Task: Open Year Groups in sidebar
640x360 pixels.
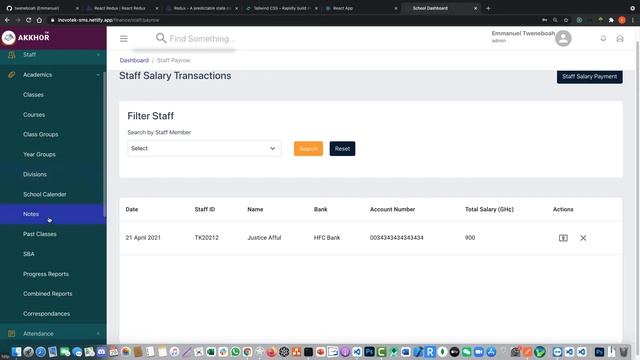Action: click(x=39, y=154)
